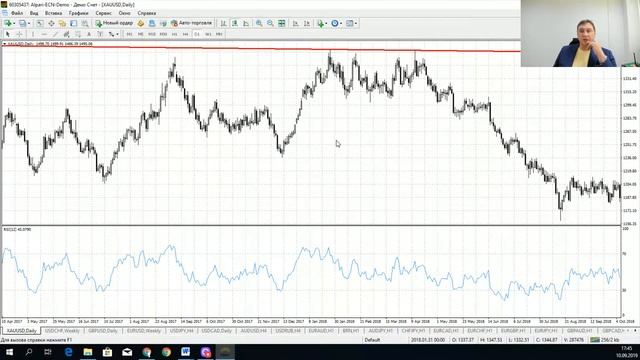Select the crosshair tool

19,34
